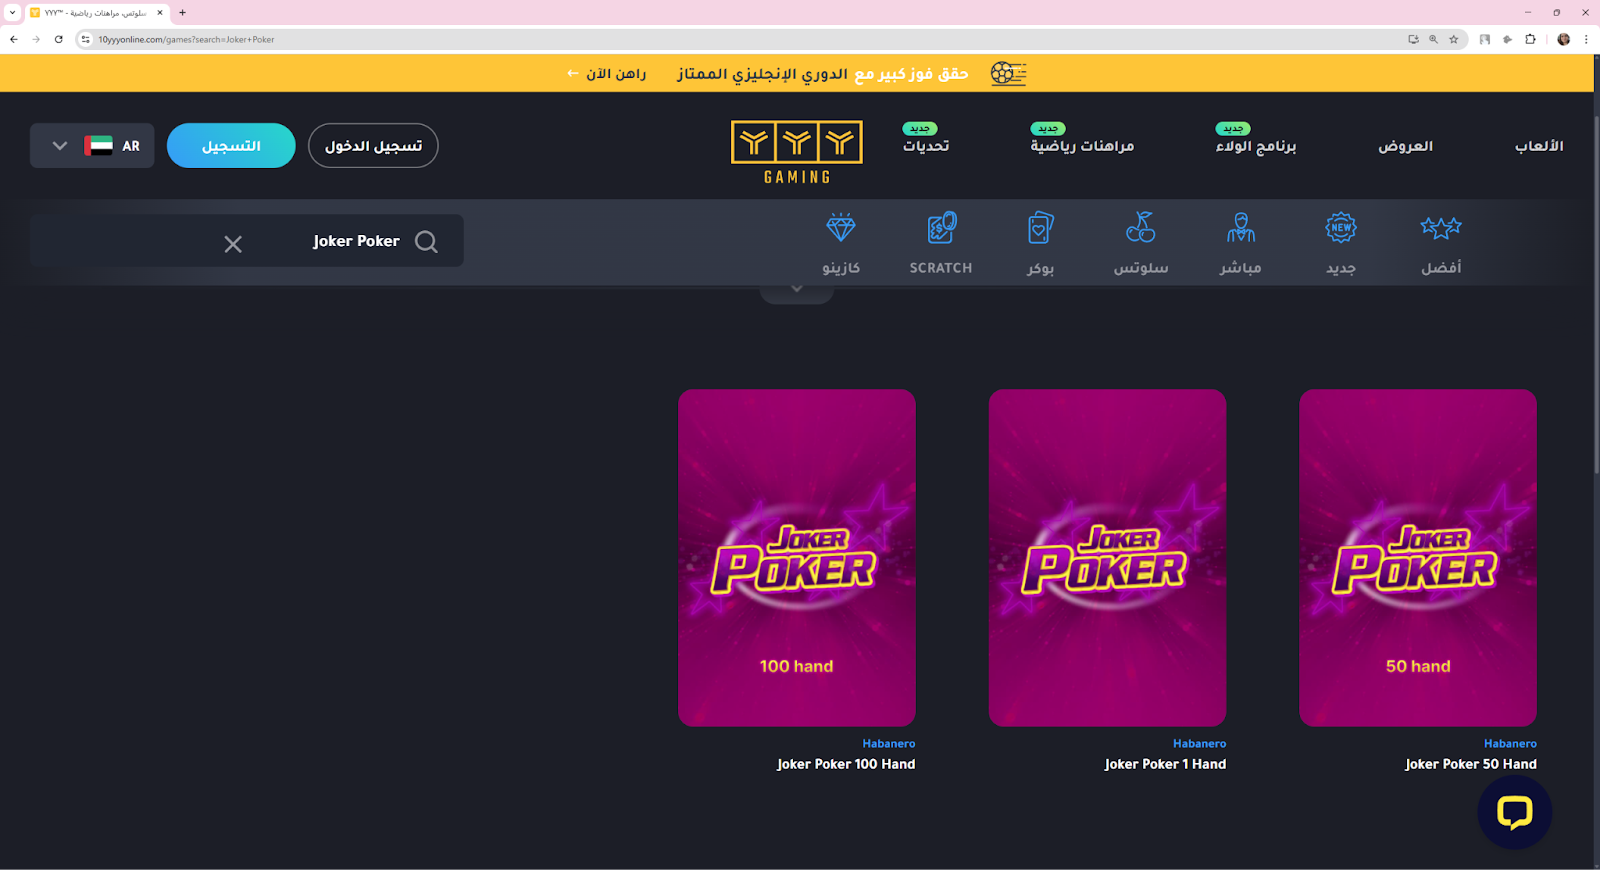
Task: Open the Loyalty Program nav item
Action: click(x=1256, y=146)
